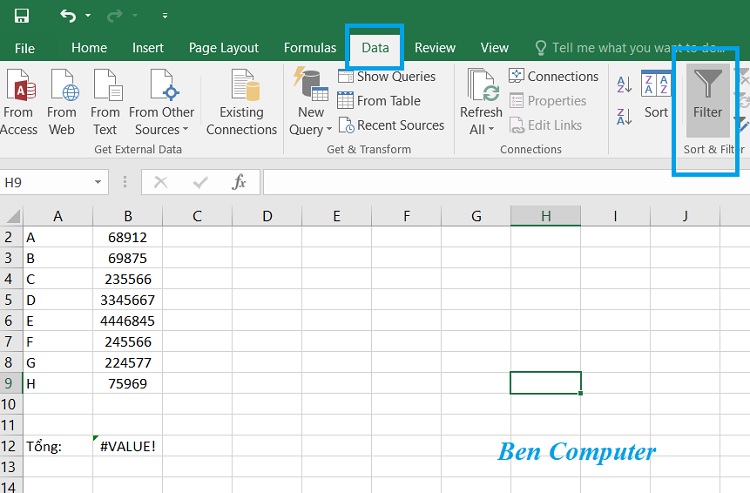The image size is (750, 493).
Task: Select column A header
Action: click(58, 216)
